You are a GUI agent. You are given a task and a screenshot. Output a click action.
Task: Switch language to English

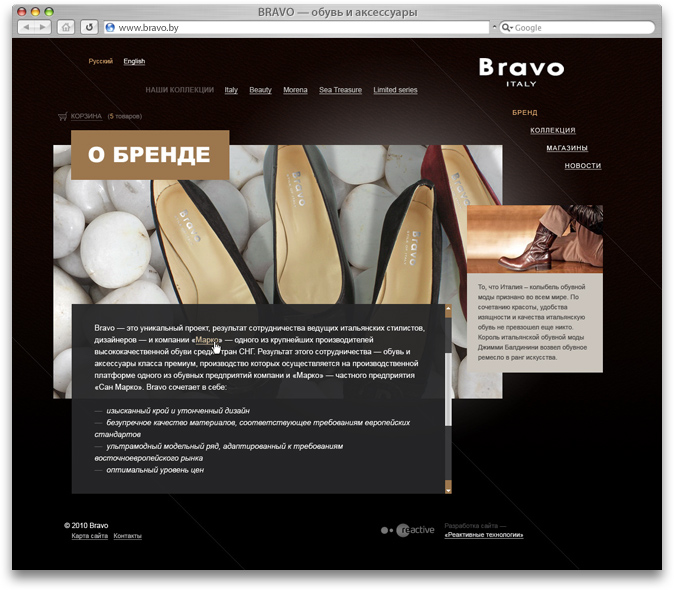(134, 61)
